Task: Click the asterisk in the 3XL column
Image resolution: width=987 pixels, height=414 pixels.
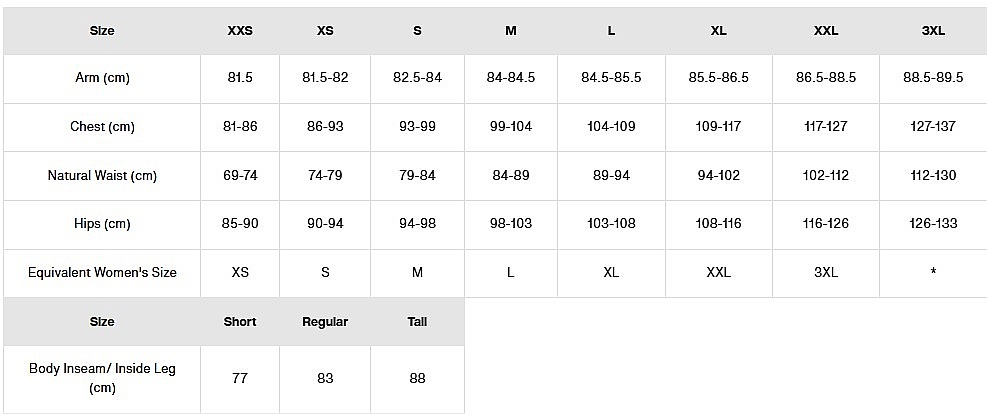Action: [933, 273]
